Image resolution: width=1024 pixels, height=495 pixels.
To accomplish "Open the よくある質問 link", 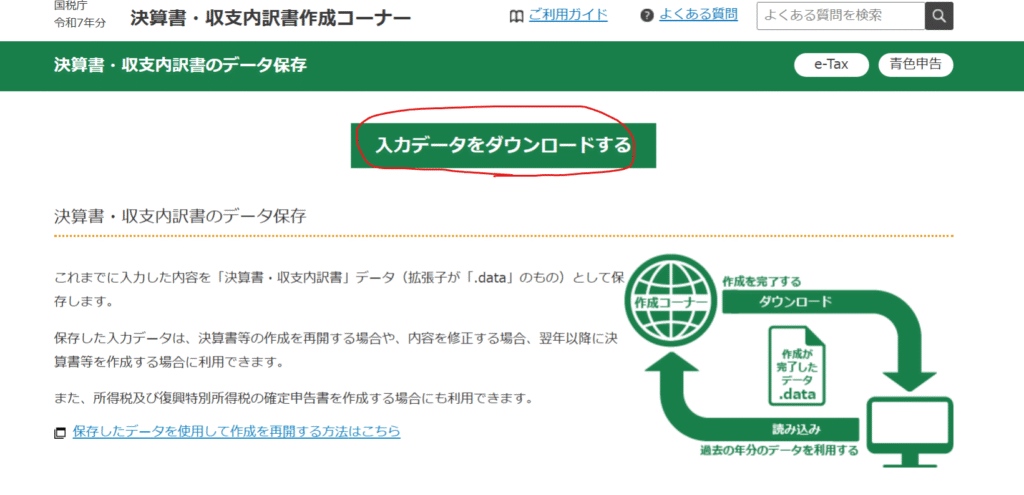I will click(698, 15).
